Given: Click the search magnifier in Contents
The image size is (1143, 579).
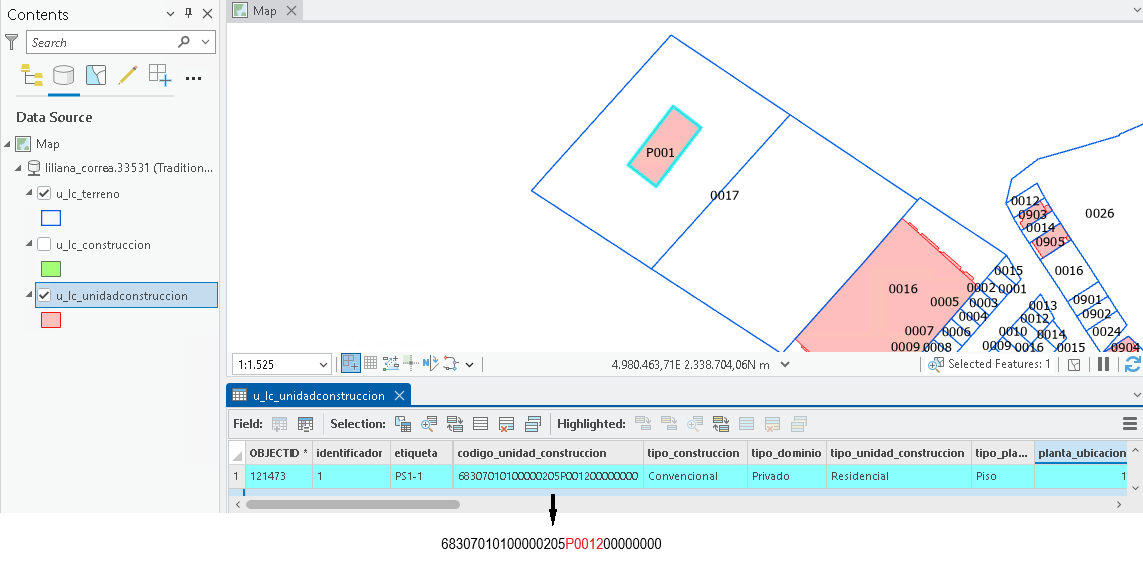Looking at the screenshot, I should coord(184,42).
